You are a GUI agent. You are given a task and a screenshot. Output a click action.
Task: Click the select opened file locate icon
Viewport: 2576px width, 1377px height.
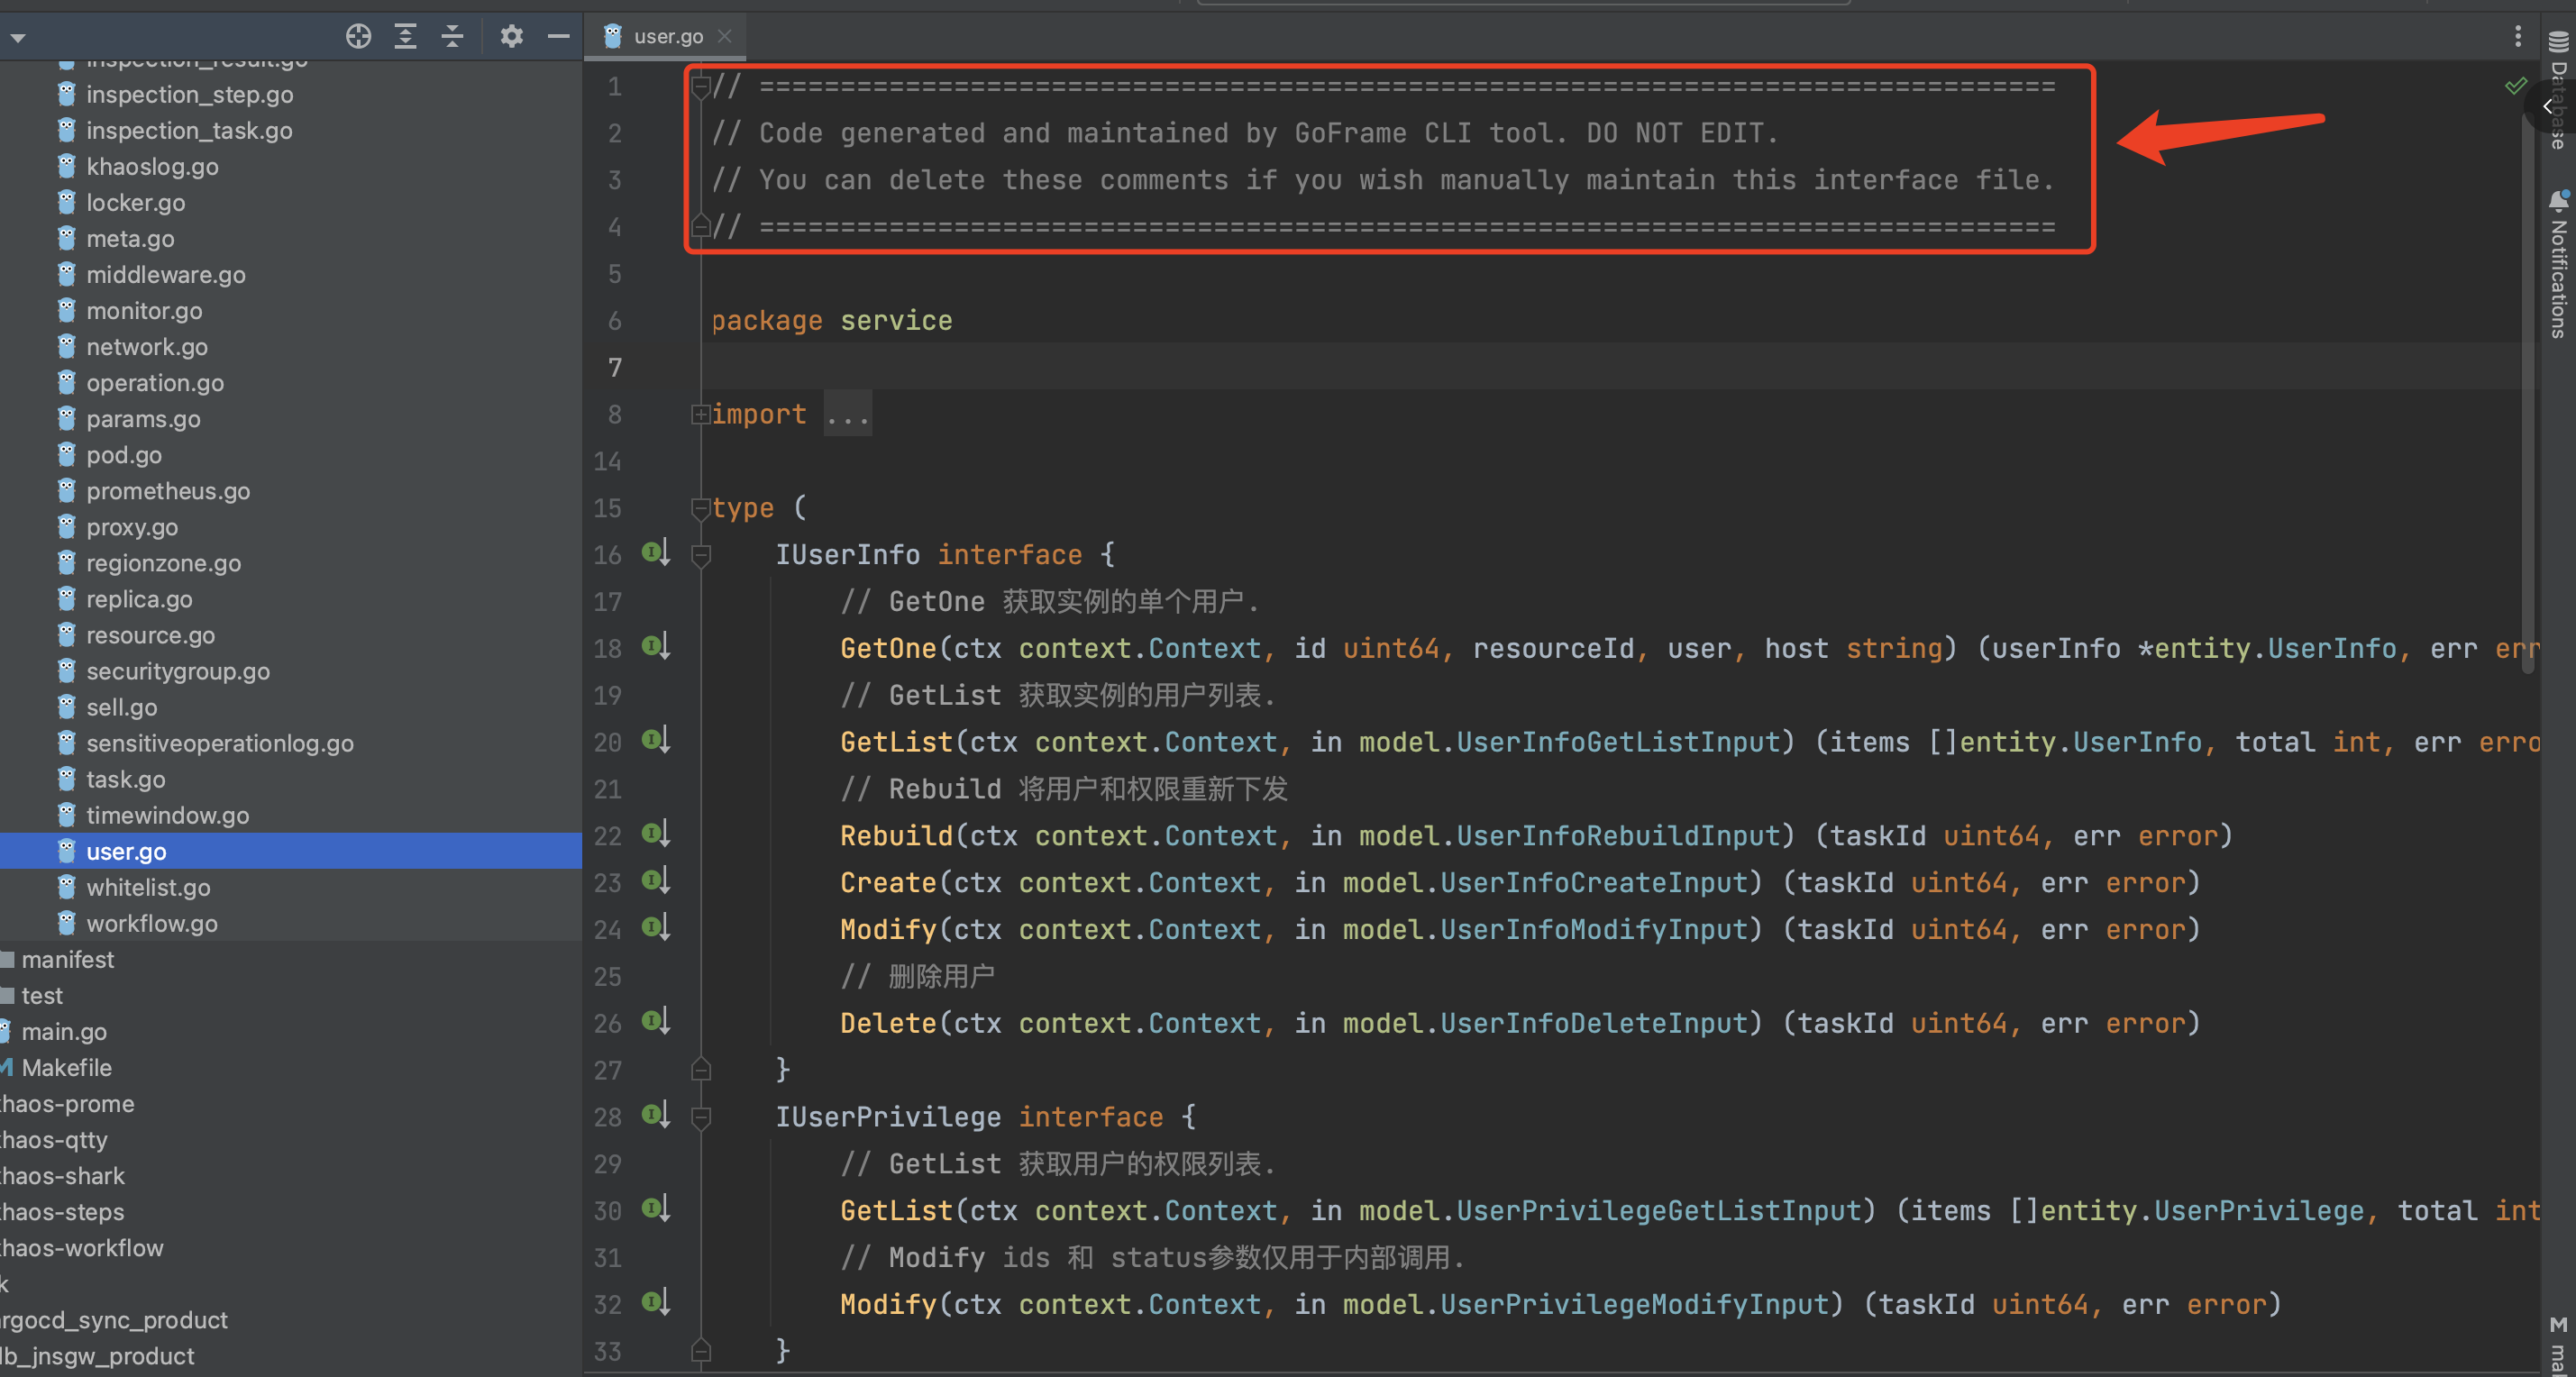click(x=358, y=37)
